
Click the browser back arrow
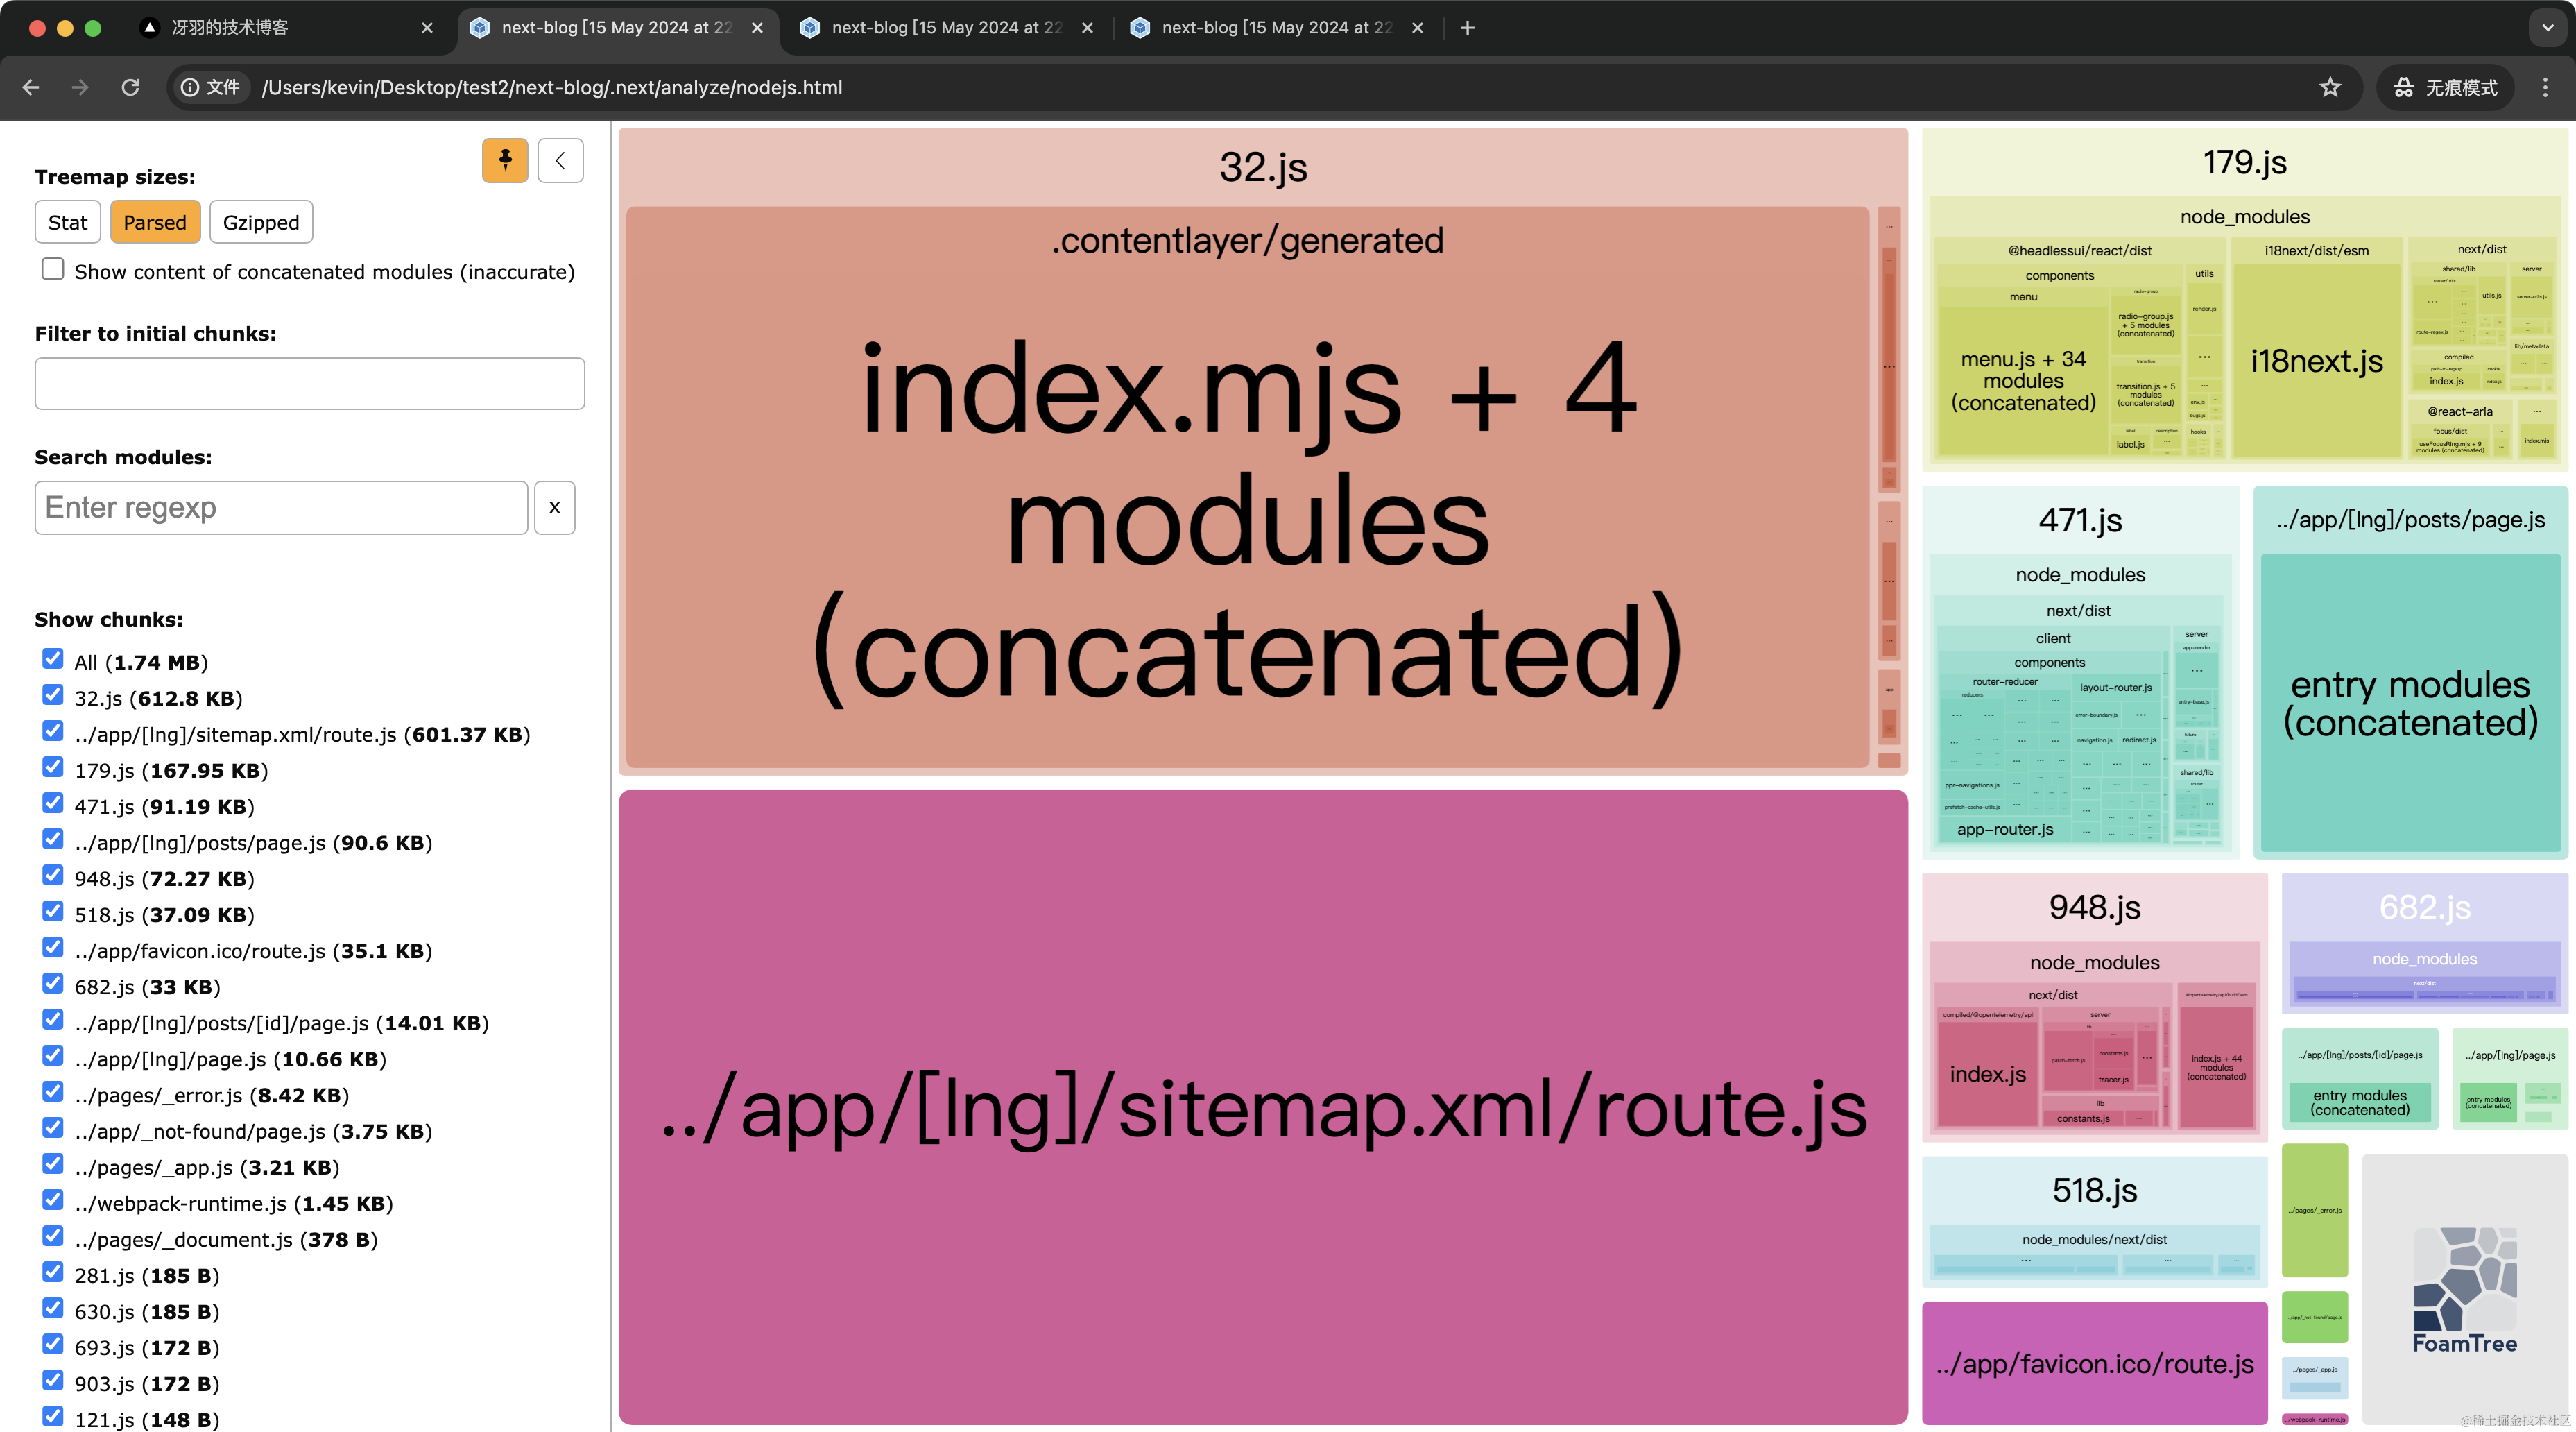[x=31, y=87]
